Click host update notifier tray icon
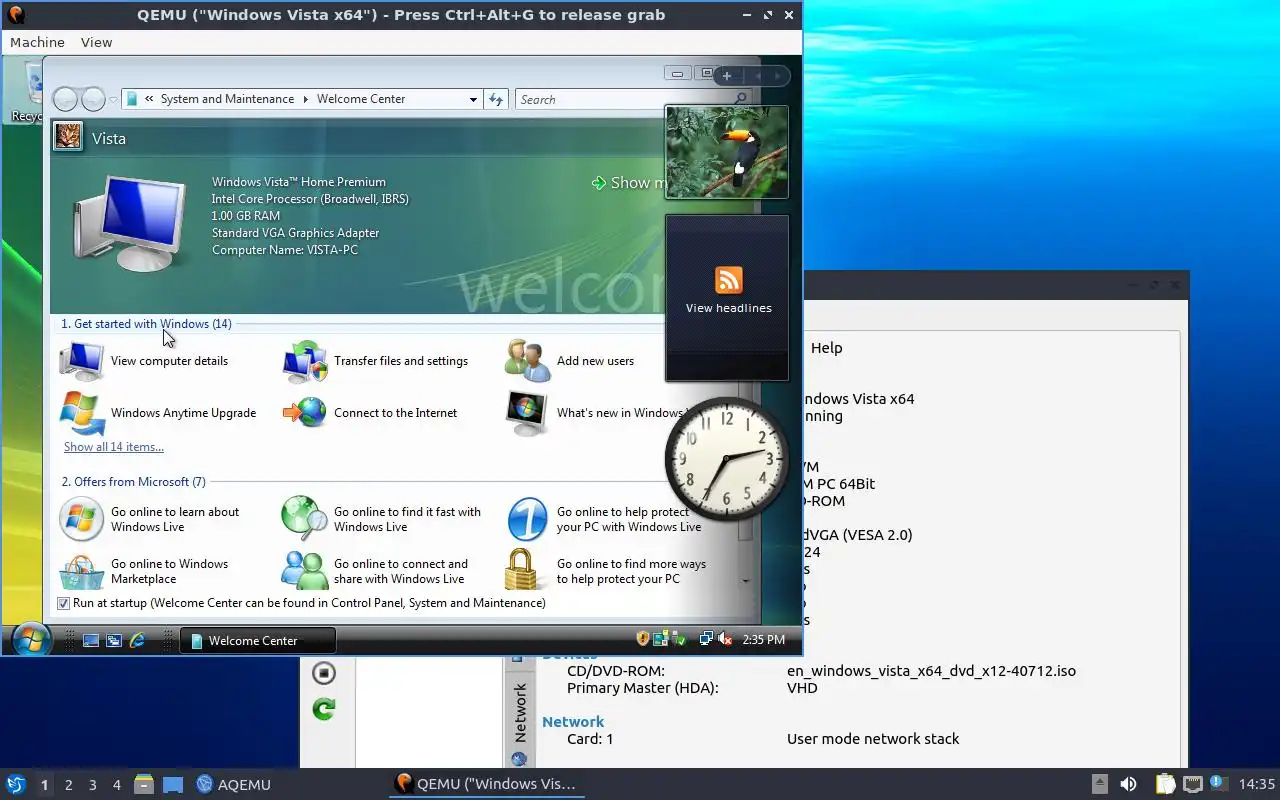 pos(1218,784)
